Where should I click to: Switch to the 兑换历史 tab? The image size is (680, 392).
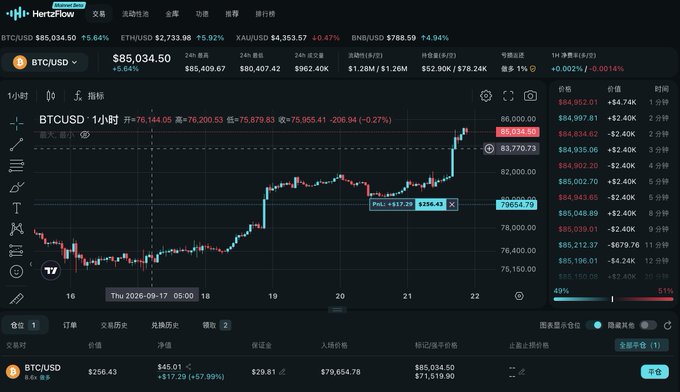[165, 325]
